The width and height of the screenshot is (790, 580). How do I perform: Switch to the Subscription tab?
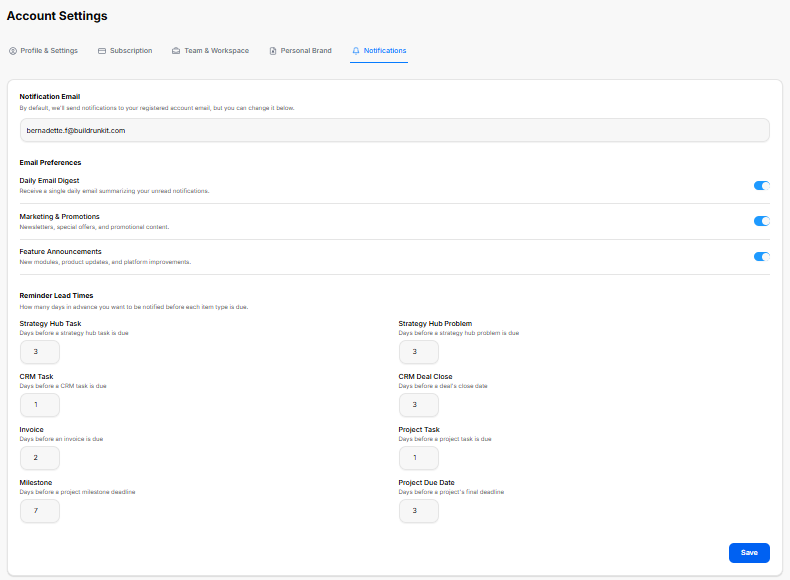(x=125, y=51)
